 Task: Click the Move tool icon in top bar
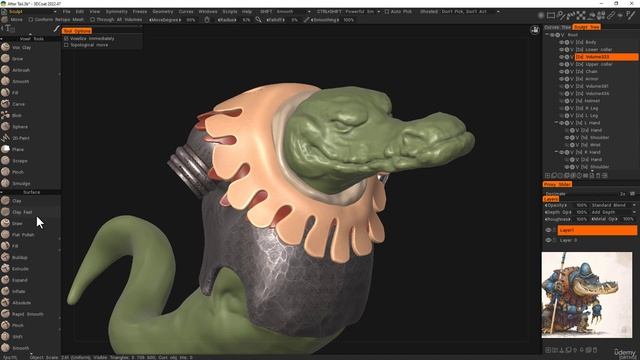[x=4, y=20]
